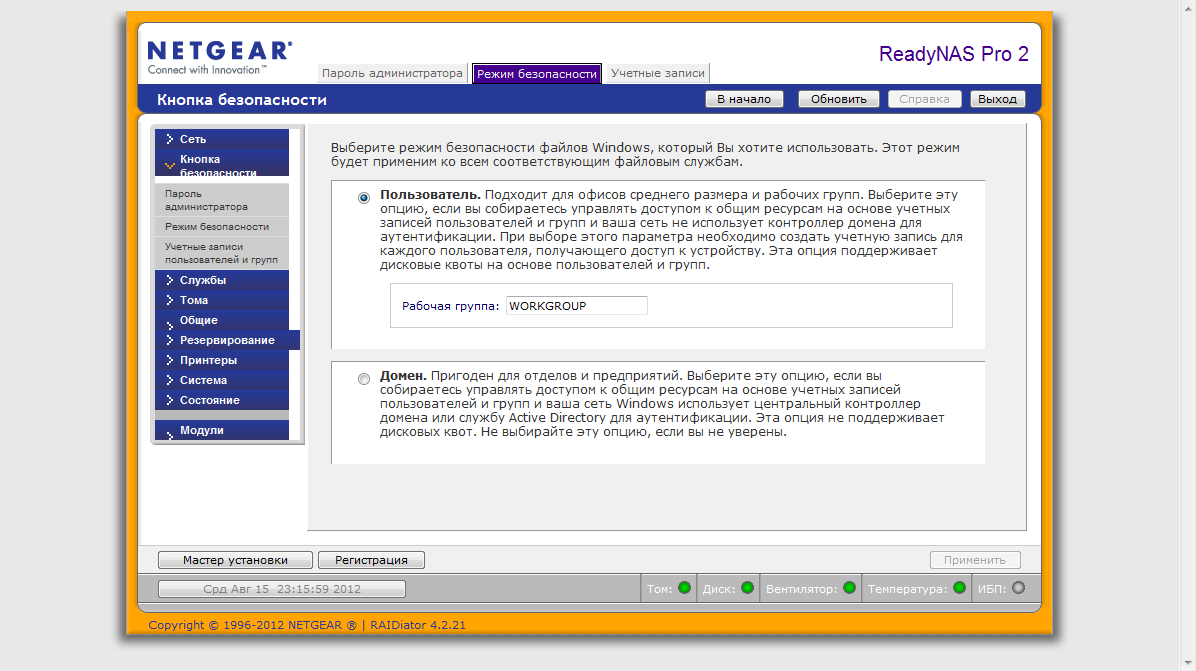
Task: Expand the 'Общие' sidebar section
Action: [221, 320]
